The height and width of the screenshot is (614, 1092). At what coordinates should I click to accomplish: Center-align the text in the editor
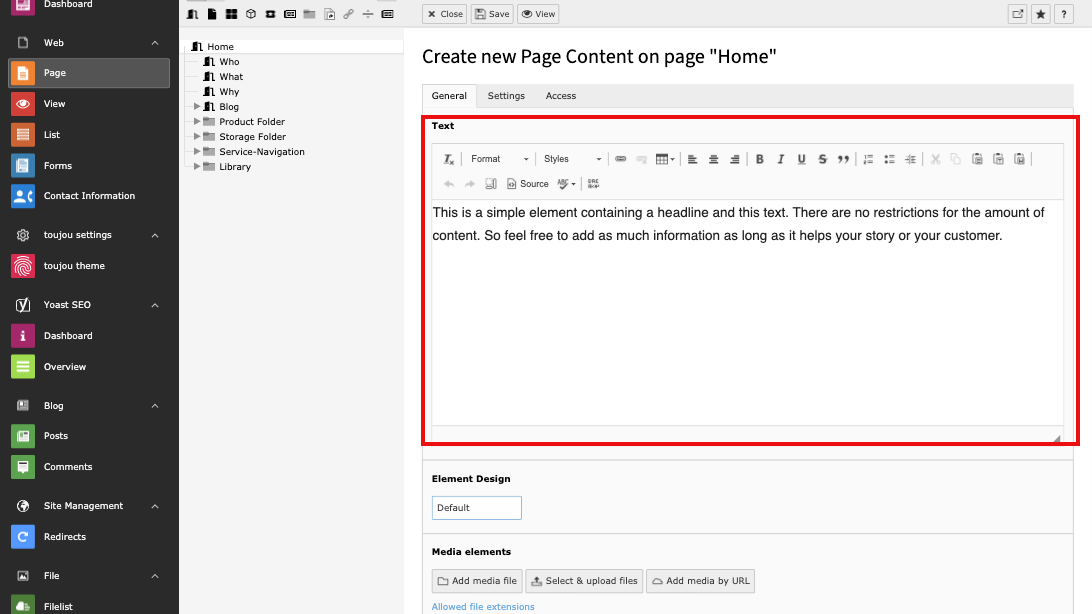714,159
